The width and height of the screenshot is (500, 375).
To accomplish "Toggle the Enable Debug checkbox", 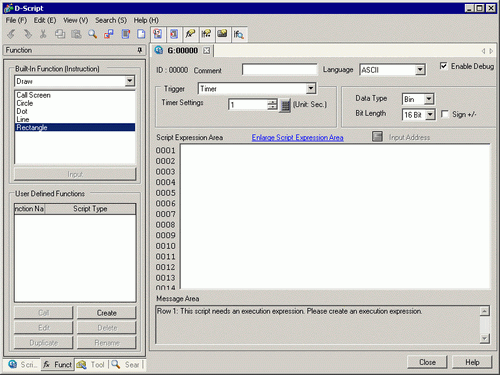I will click(443, 66).
